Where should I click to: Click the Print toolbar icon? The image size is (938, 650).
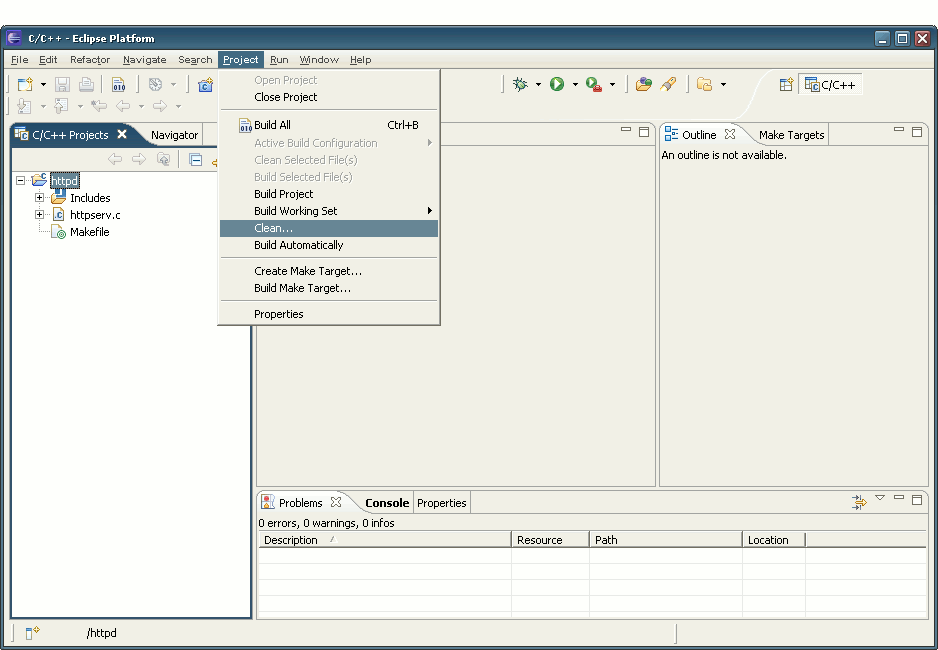pos(86,84)
